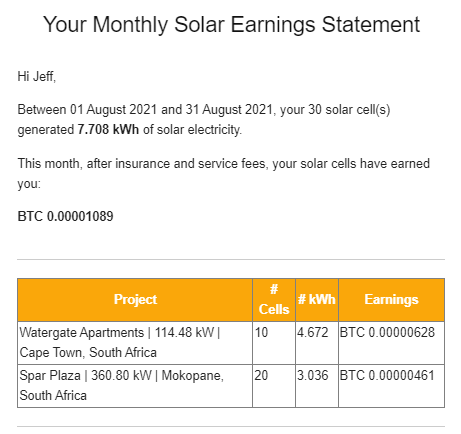Click the 'generated' line of the paragraph
The width and height of the screenshot is (461, 434).
pos(130,130)
